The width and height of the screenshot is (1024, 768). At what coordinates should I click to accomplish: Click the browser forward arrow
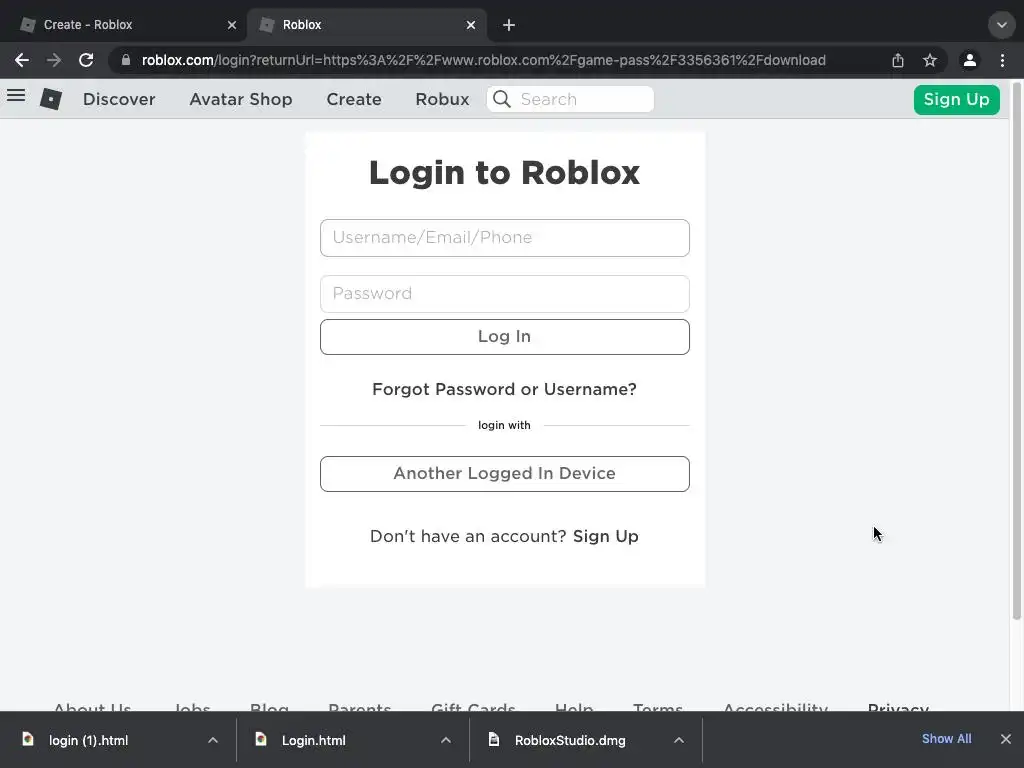[54, 60]
